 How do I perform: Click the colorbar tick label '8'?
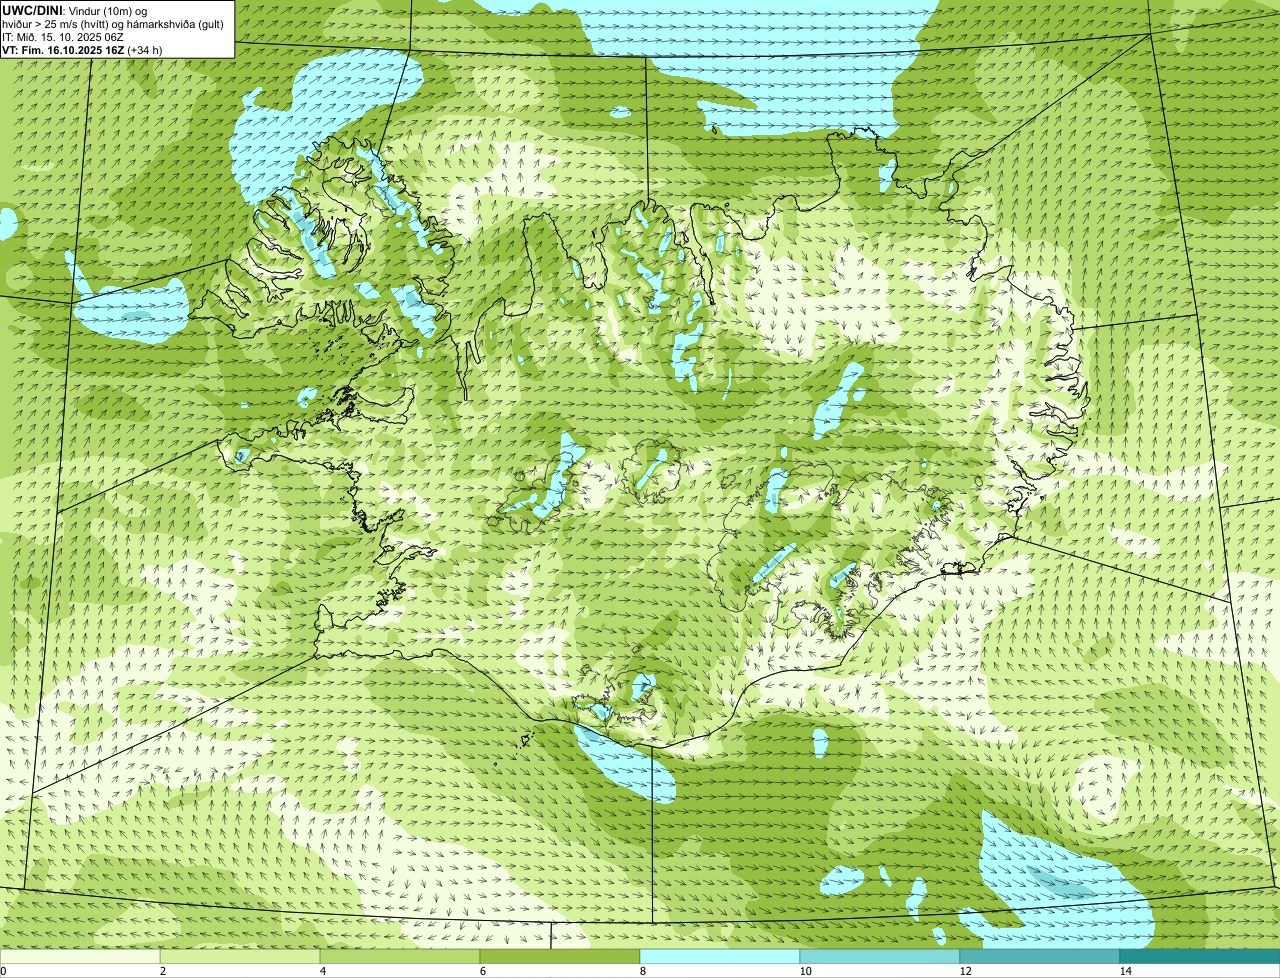coord(642,971)
